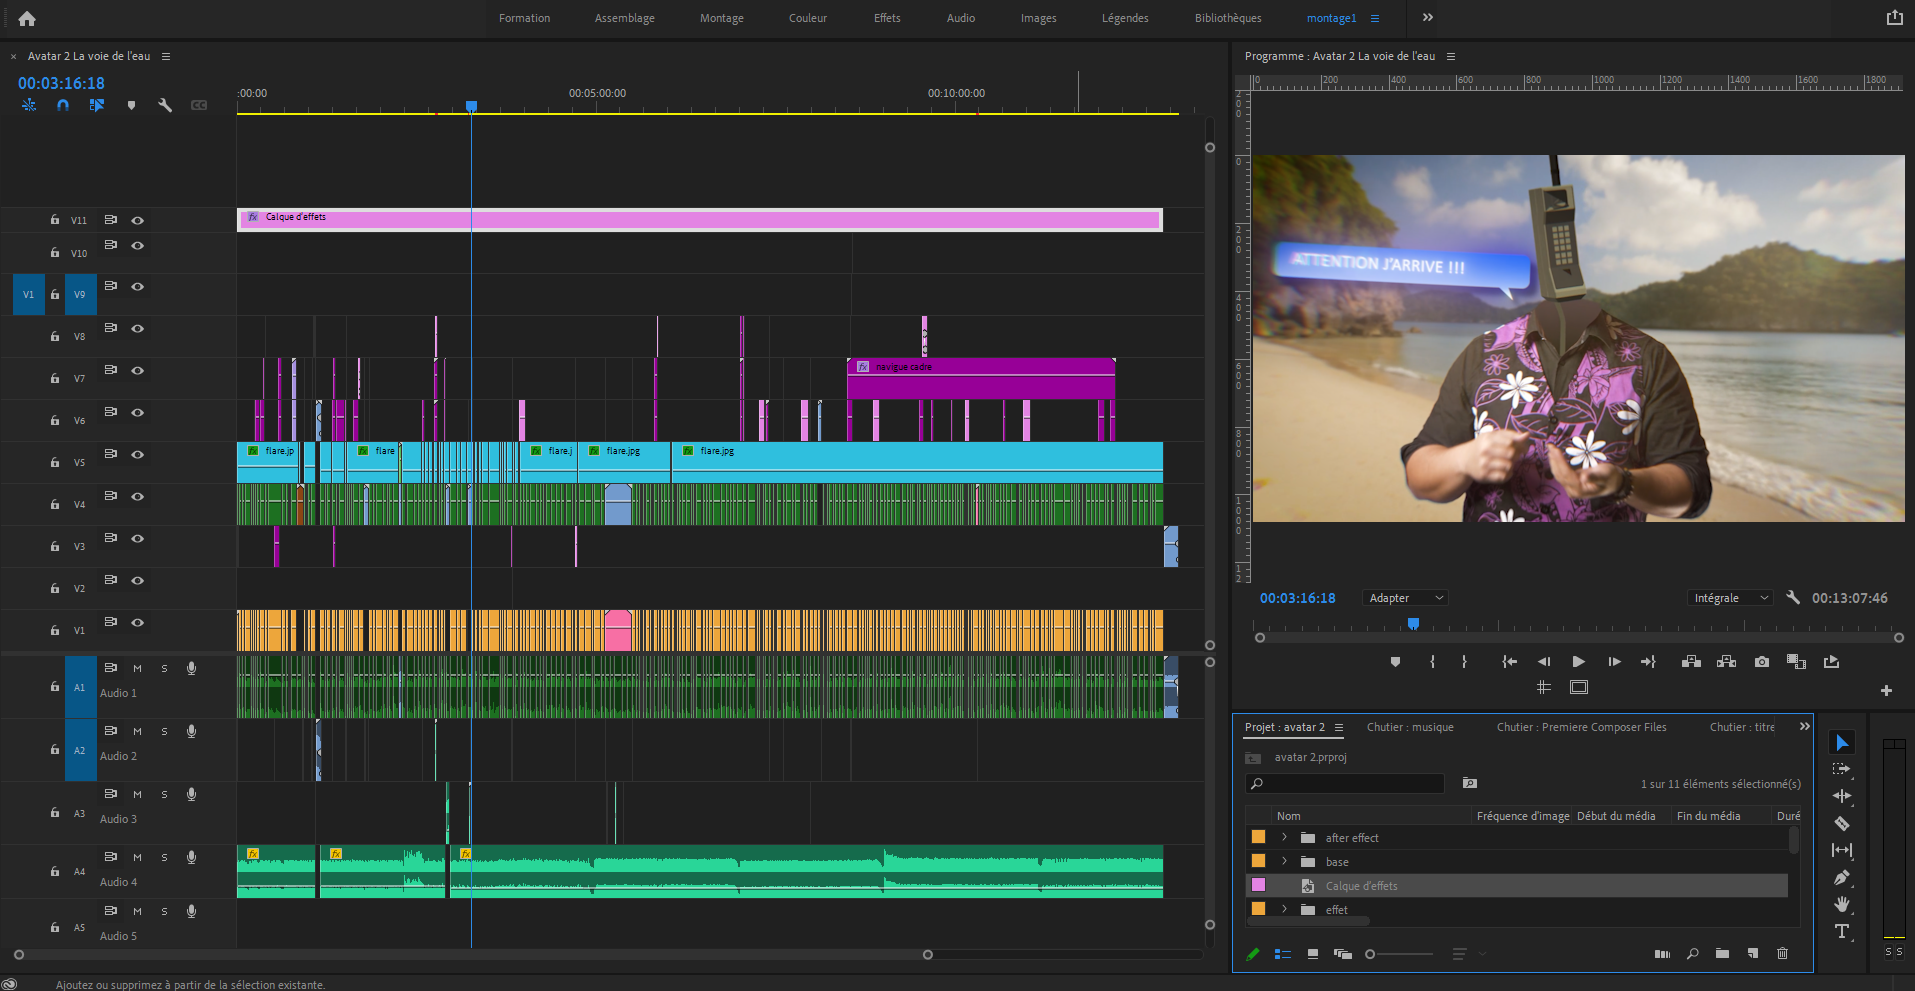This screenshot has width=1915, height=991.
Task: Add marker in Program monitor
Action: (x=1396, y=661)
